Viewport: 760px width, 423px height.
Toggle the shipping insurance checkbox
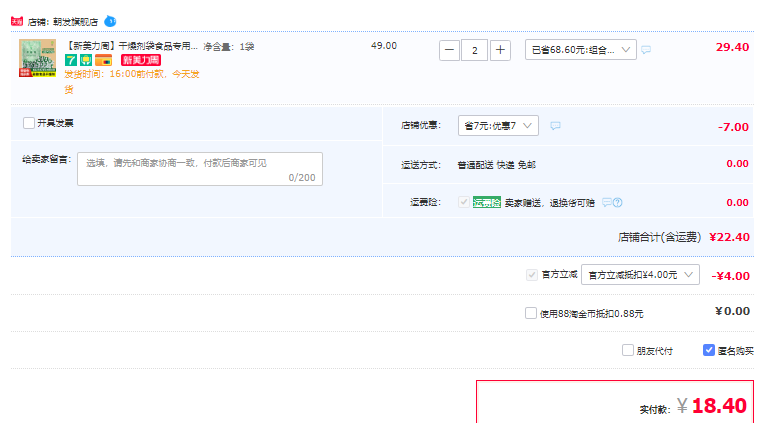click(x=464, y=202)
